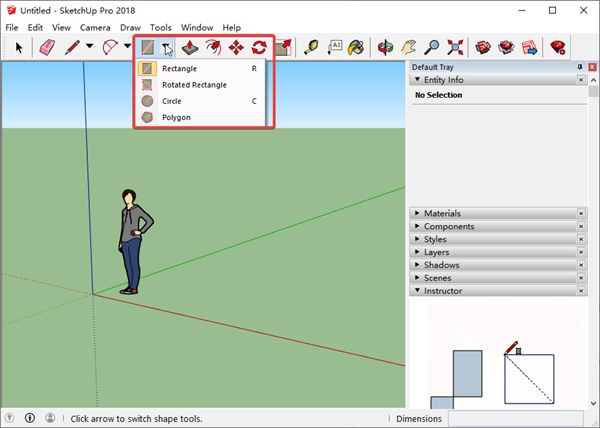Click the Zoom Extents tool
The height and width of the screenshot is (428, 600).
pyautogui.click(x=455, y=47)
